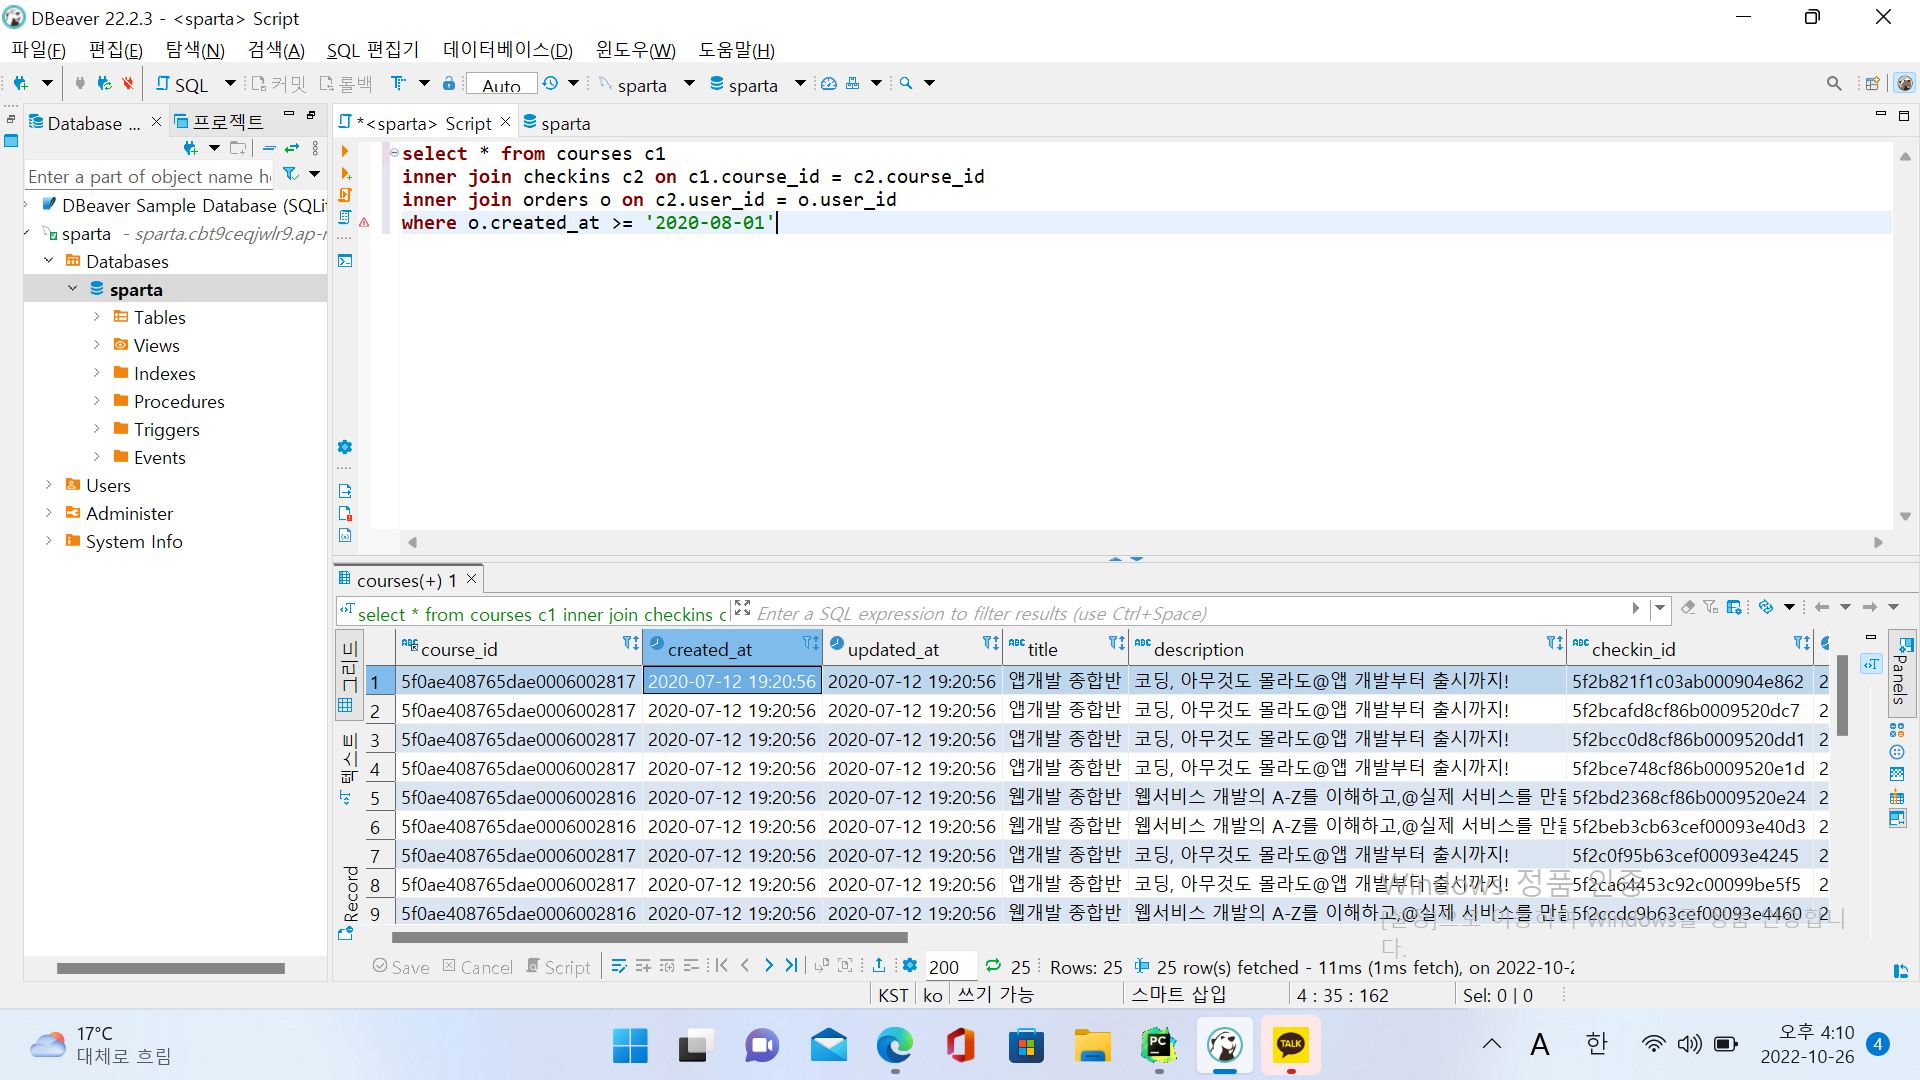Image resolution: width=1920 pixels, height=1080 pixels.
Task: Expand the Views folder
Action: point(97,345)
